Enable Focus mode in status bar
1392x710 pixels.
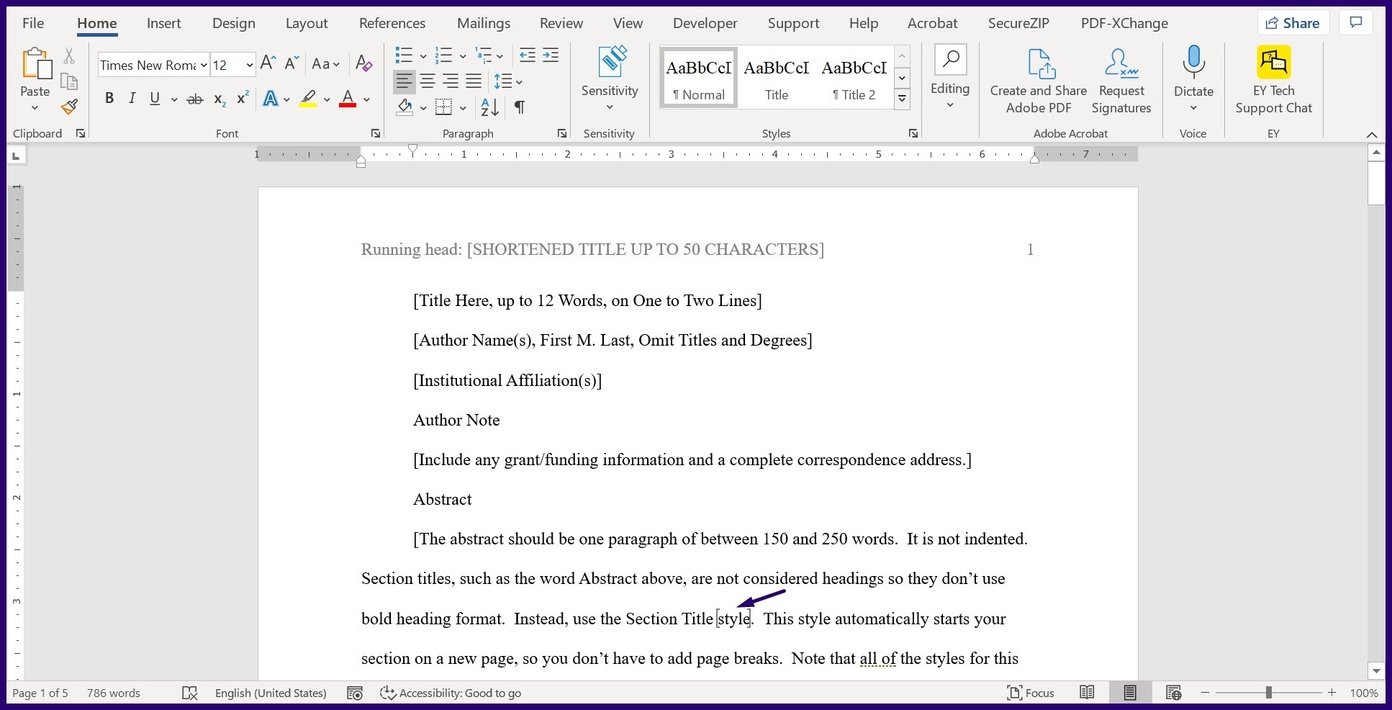[x=1031, y=692]
